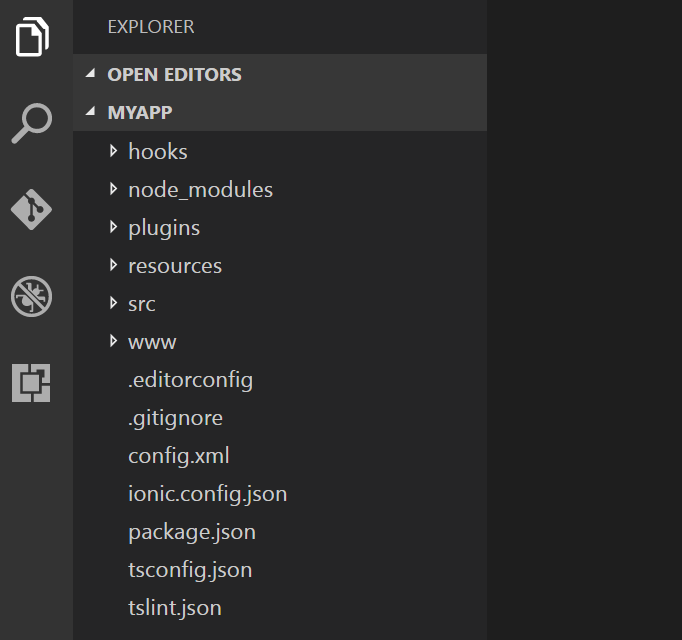Open the Explorer view in activity bar
This screenshot has height=640, width=682.
[32, 37]
